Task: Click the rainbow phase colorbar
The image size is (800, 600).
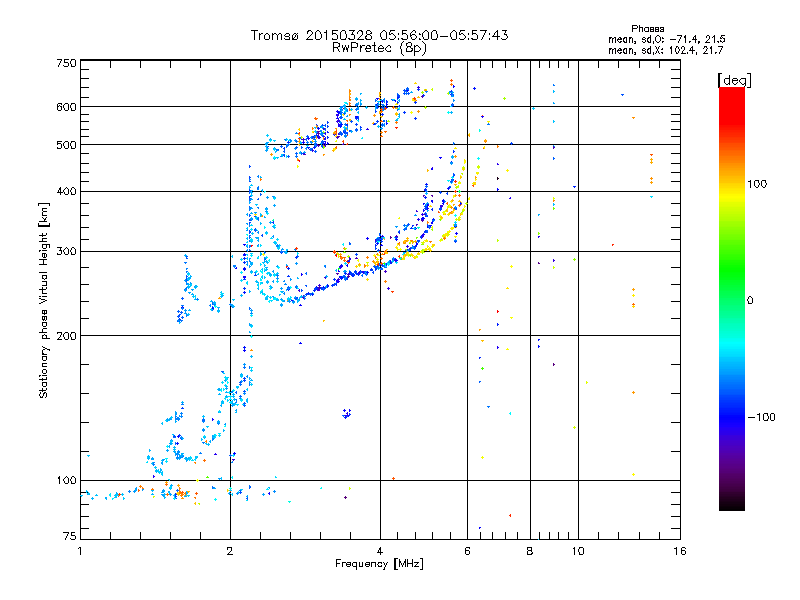Action: pyautogui.click(x=732, y=298)
